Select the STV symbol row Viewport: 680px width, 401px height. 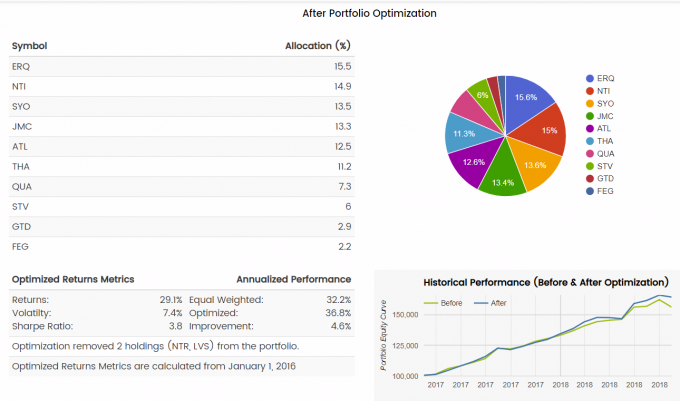pyautogui.click(x=182, y=207)
